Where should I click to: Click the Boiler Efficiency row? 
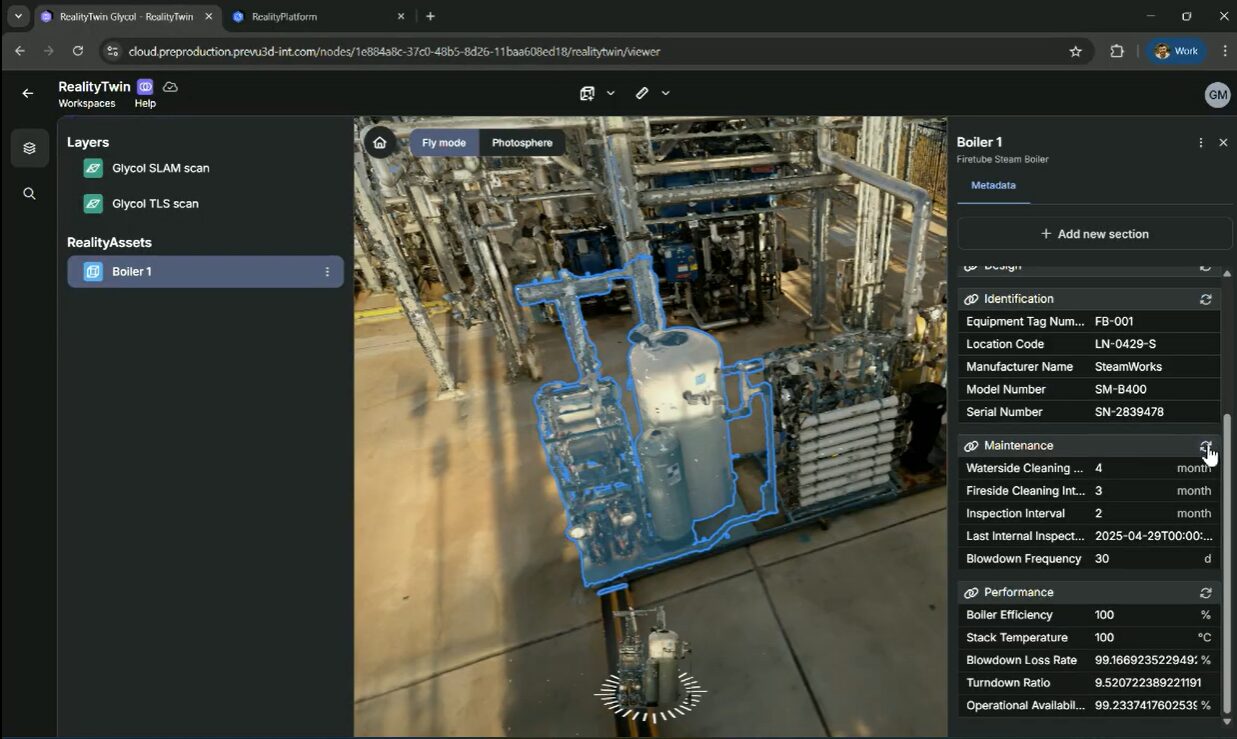click(x=1089, y=615)
